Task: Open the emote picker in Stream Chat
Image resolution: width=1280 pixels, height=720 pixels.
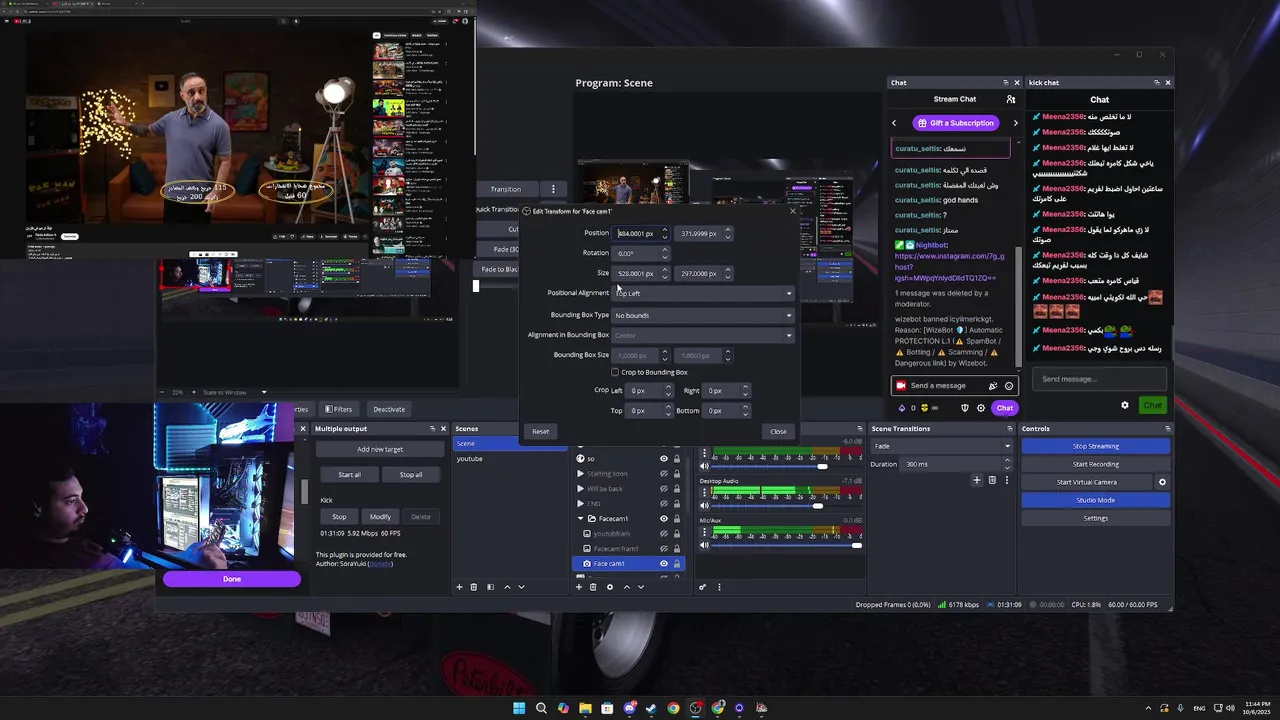Action: [1009, 386]
